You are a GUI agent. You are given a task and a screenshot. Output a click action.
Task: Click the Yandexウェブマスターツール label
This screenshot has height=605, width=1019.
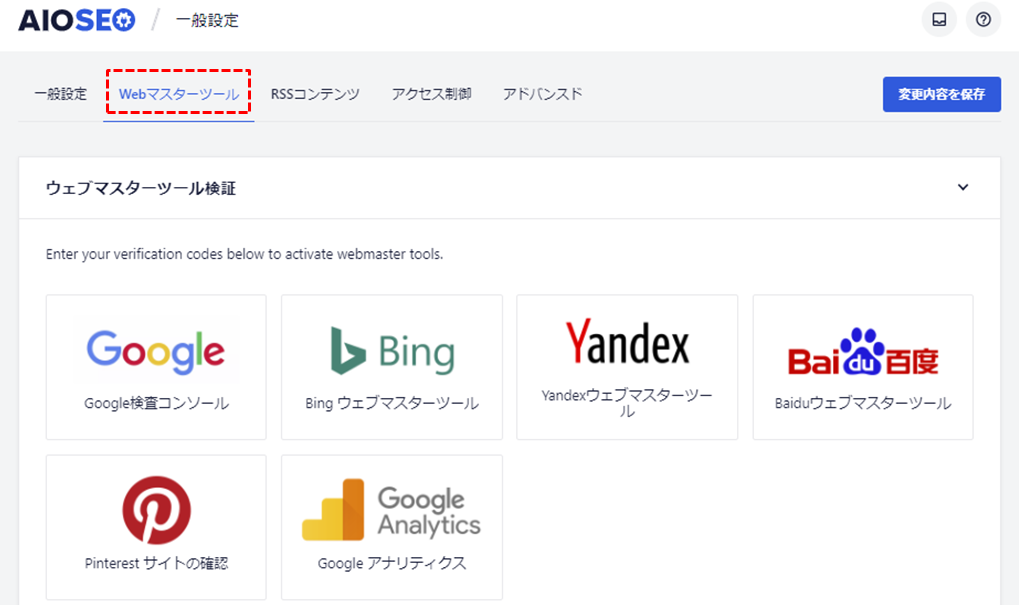(627, 403)
